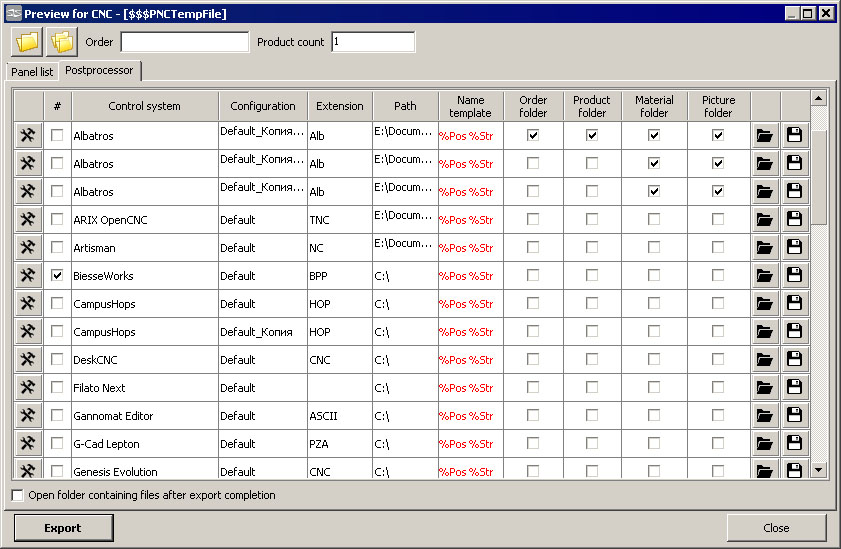Image resolution: width=841 pixels, height=549 pixels.
Task: Browse folder for Gannomat Editor row
Action: coord(765,415)
